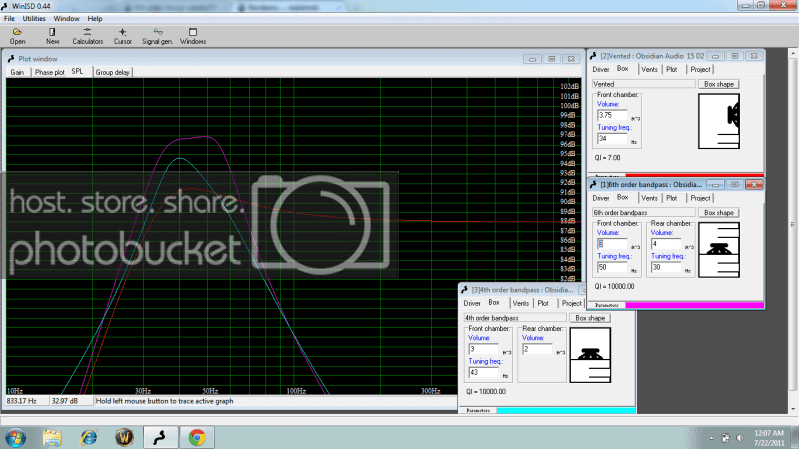
Task: Edit 6th order rear chamber volume field 4
Action: click(665, 244)
